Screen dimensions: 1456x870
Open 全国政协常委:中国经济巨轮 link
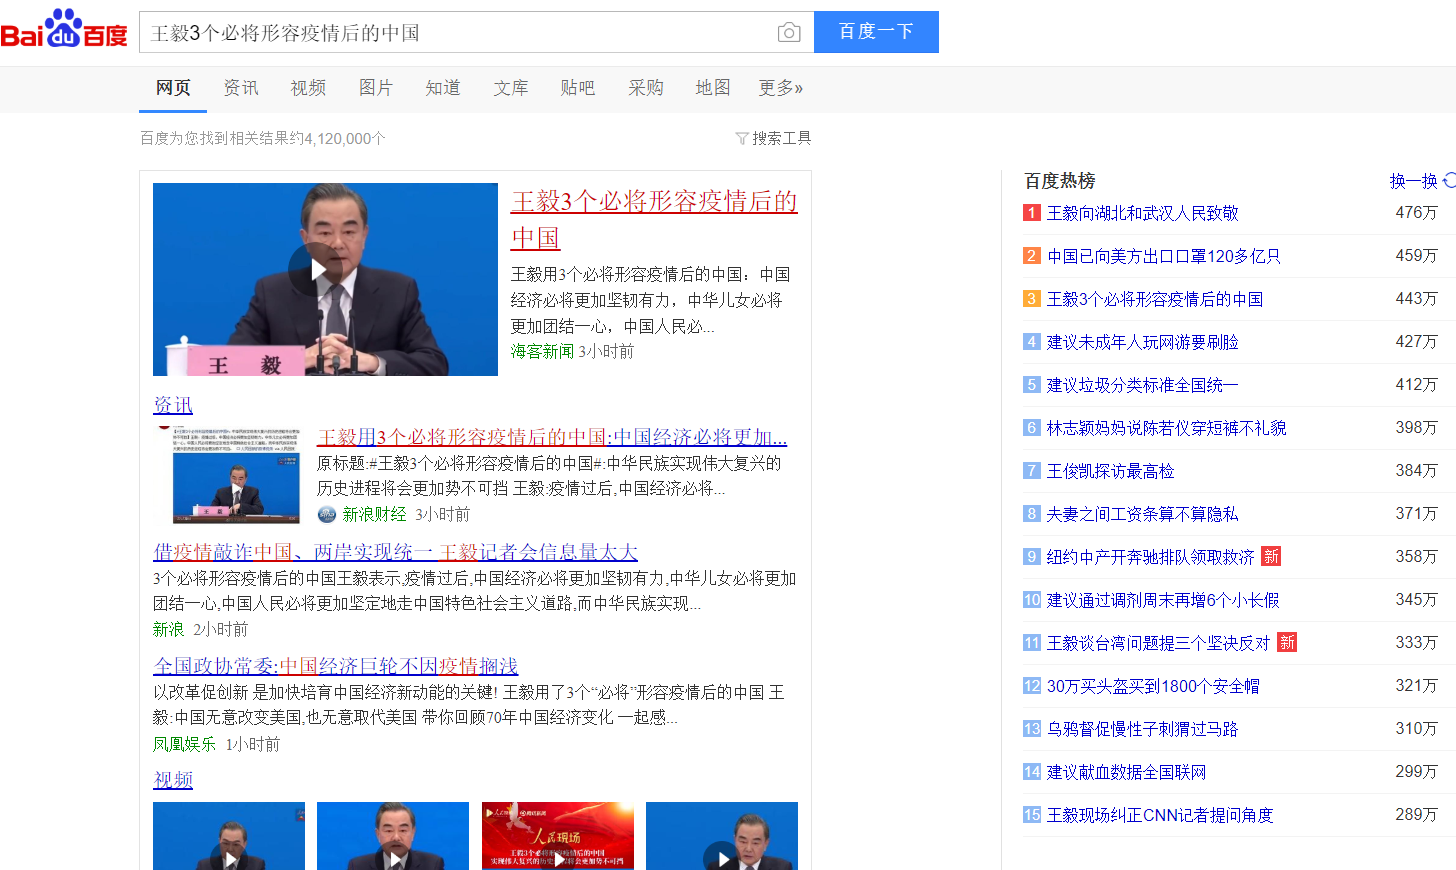click(336, 665)
